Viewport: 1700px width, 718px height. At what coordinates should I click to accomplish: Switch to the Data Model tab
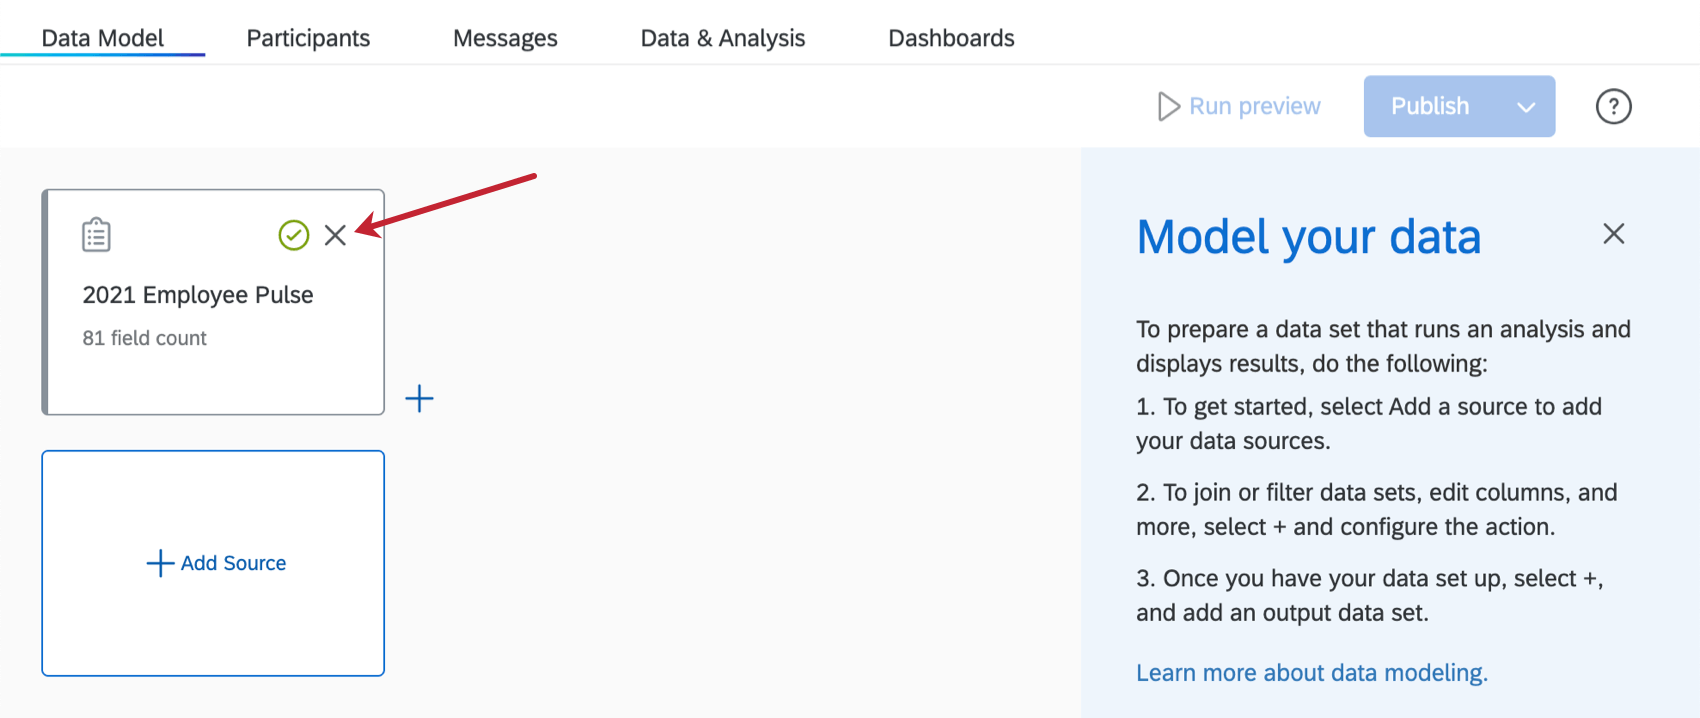102,38
